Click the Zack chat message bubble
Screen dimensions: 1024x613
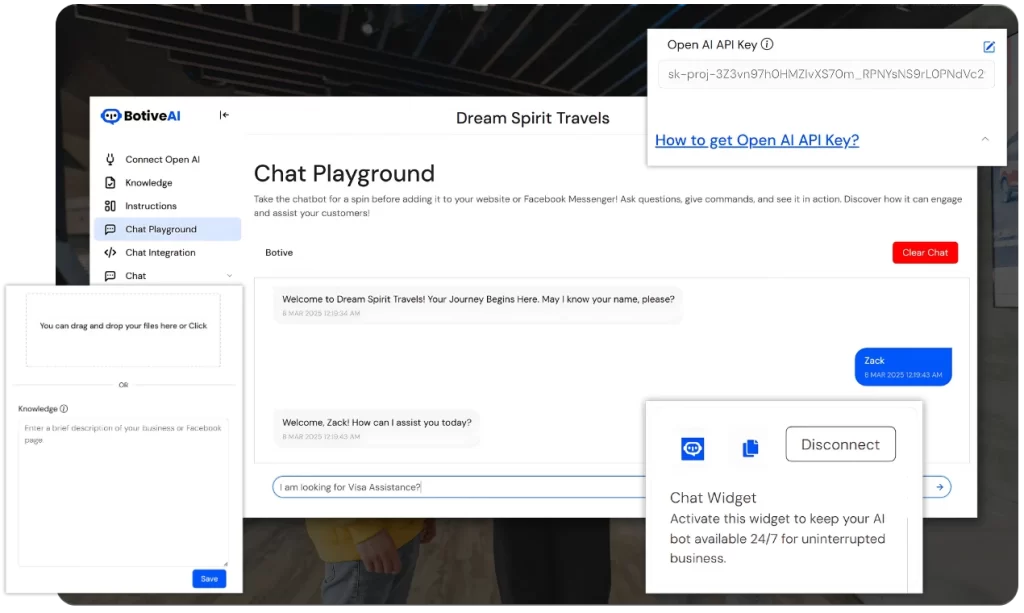pos(903,368)
